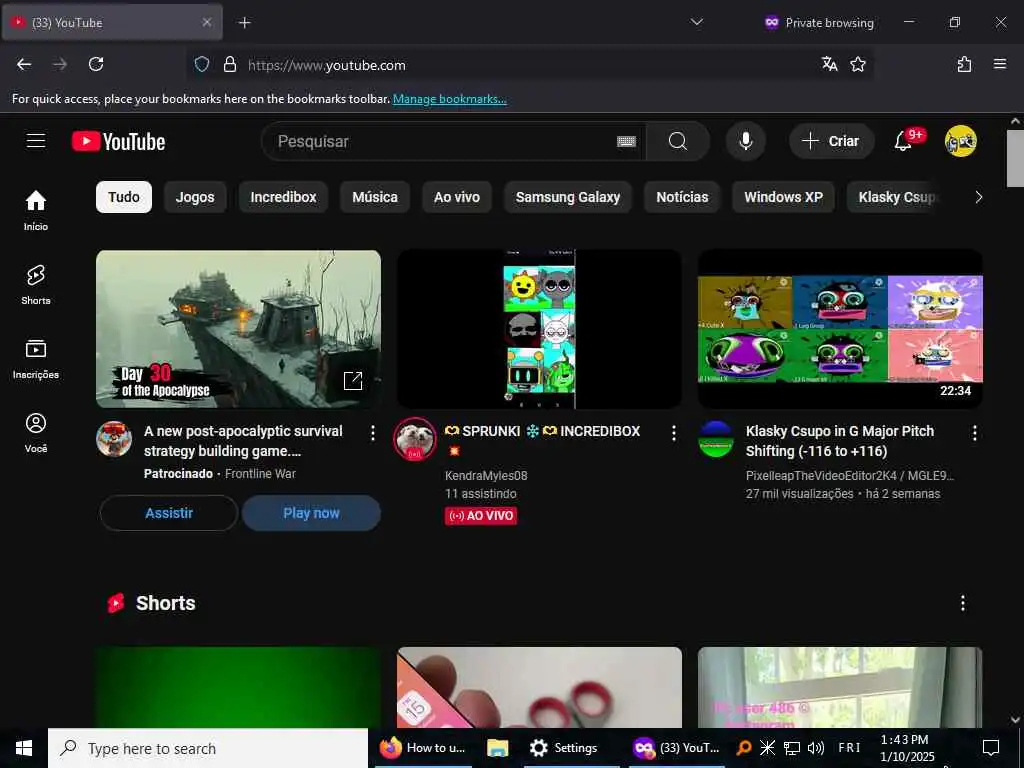Image resolution: width=1024 pixels, height=768 pixels.
Task: Bookmark this page with star
Action: point(858,64)
